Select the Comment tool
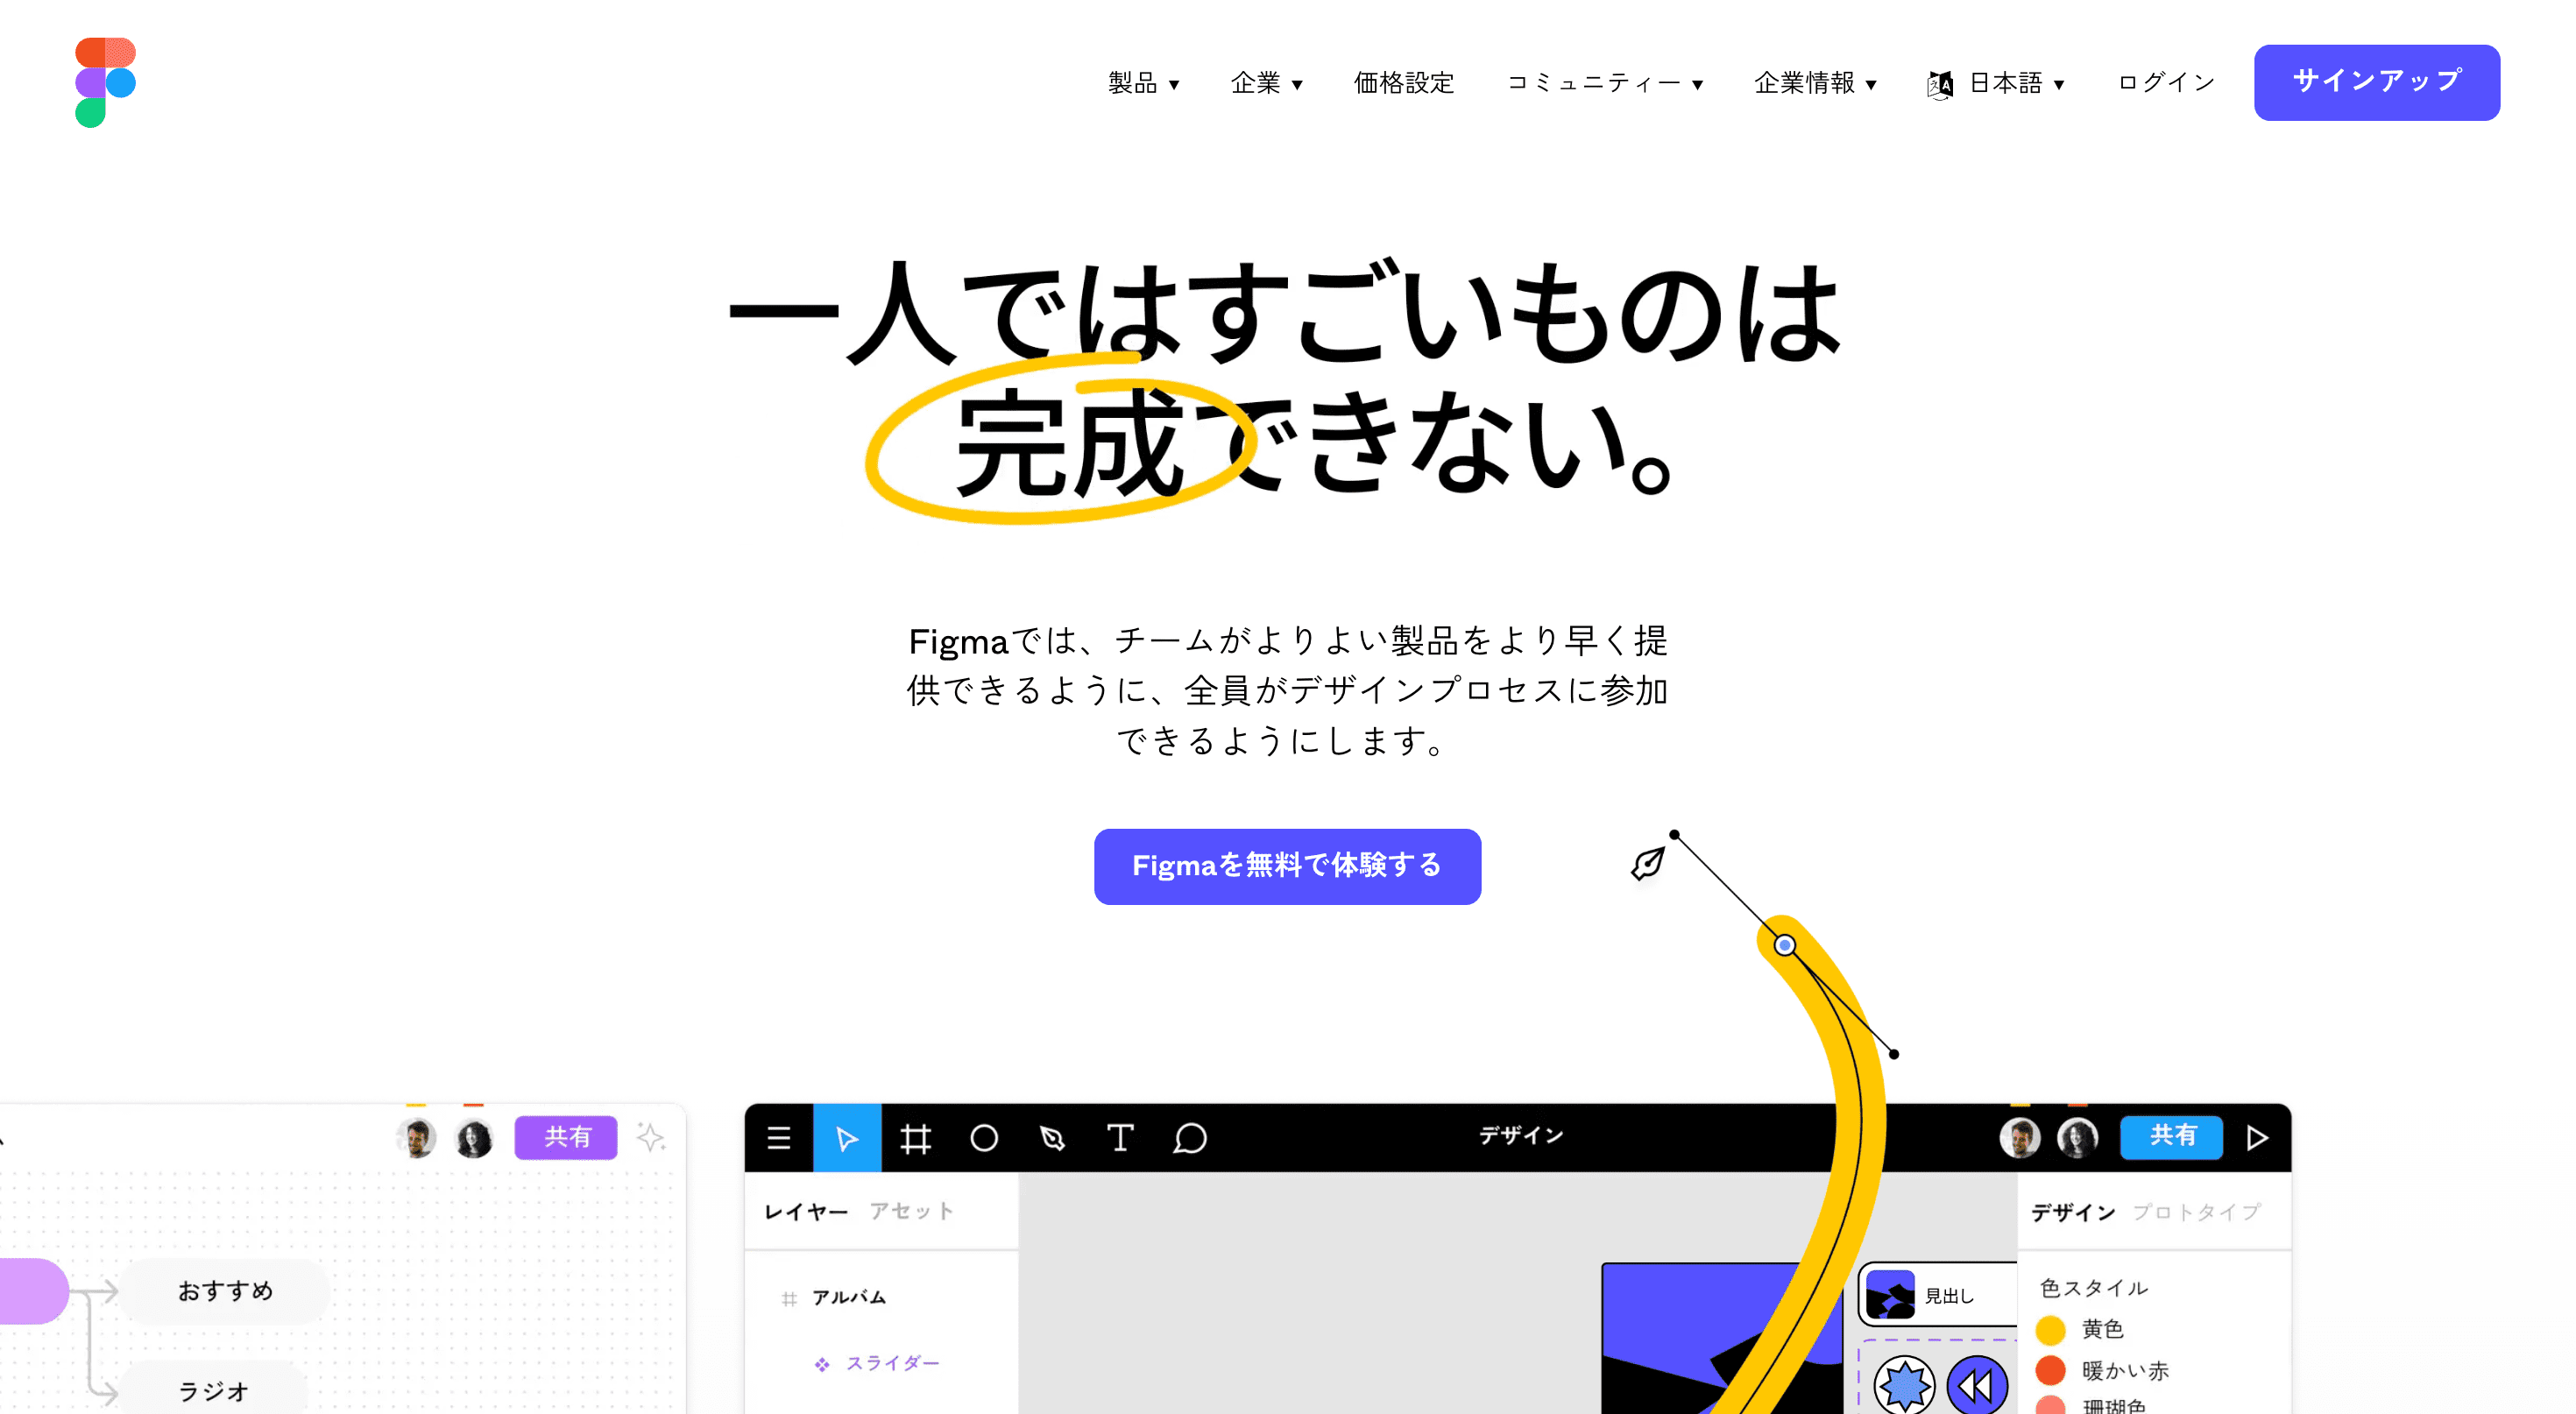Viewport: 2576px width, 1414px height. (1190, 1137)
